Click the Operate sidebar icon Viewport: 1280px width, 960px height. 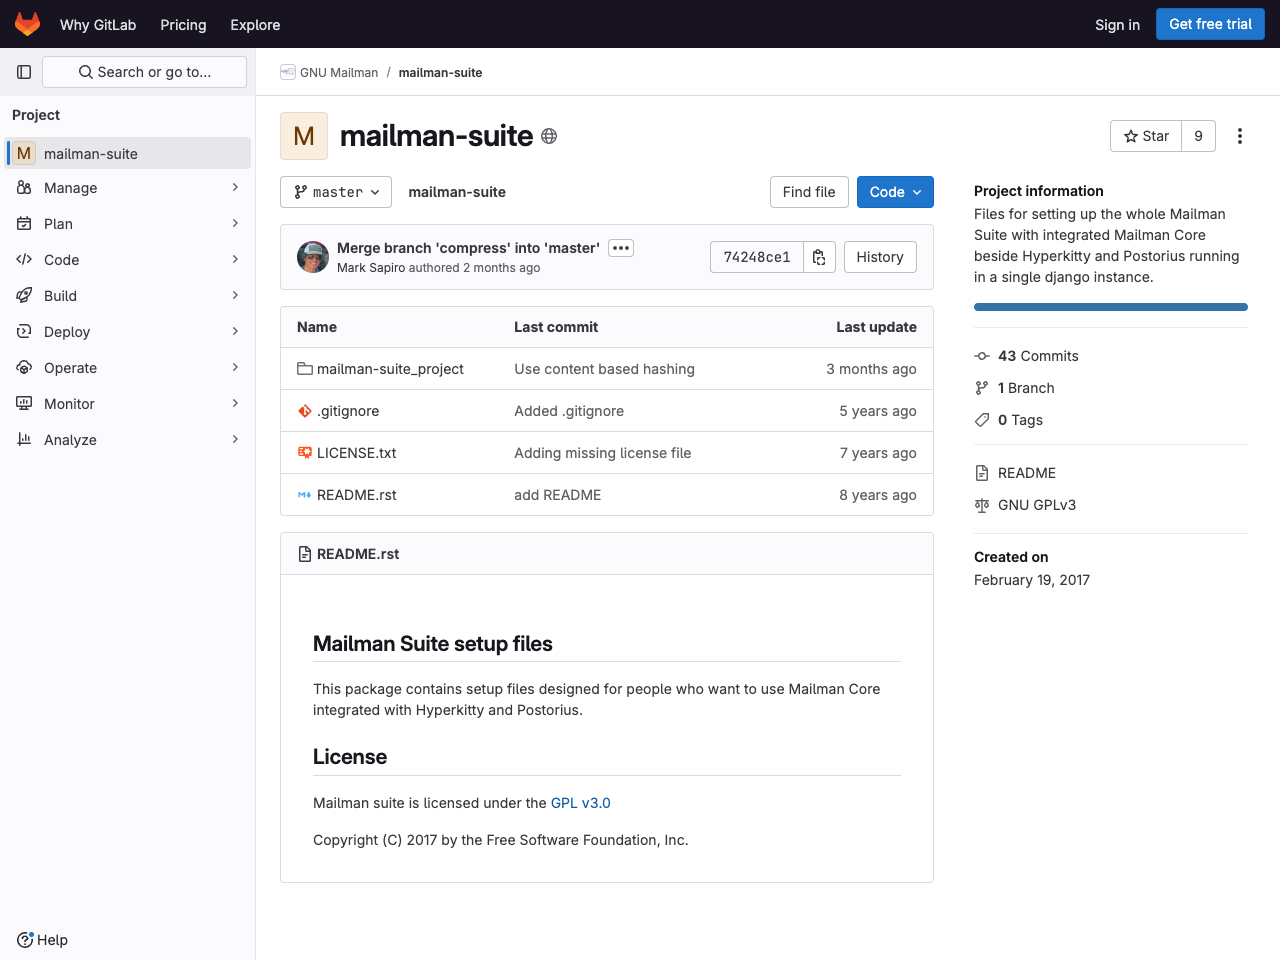(24, 368)
